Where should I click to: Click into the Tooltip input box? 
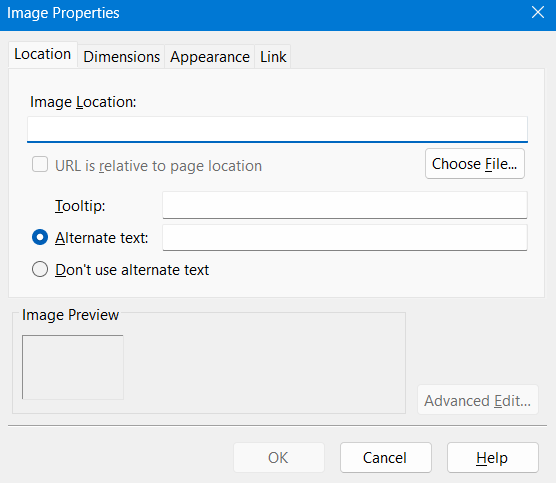point(345,205)
